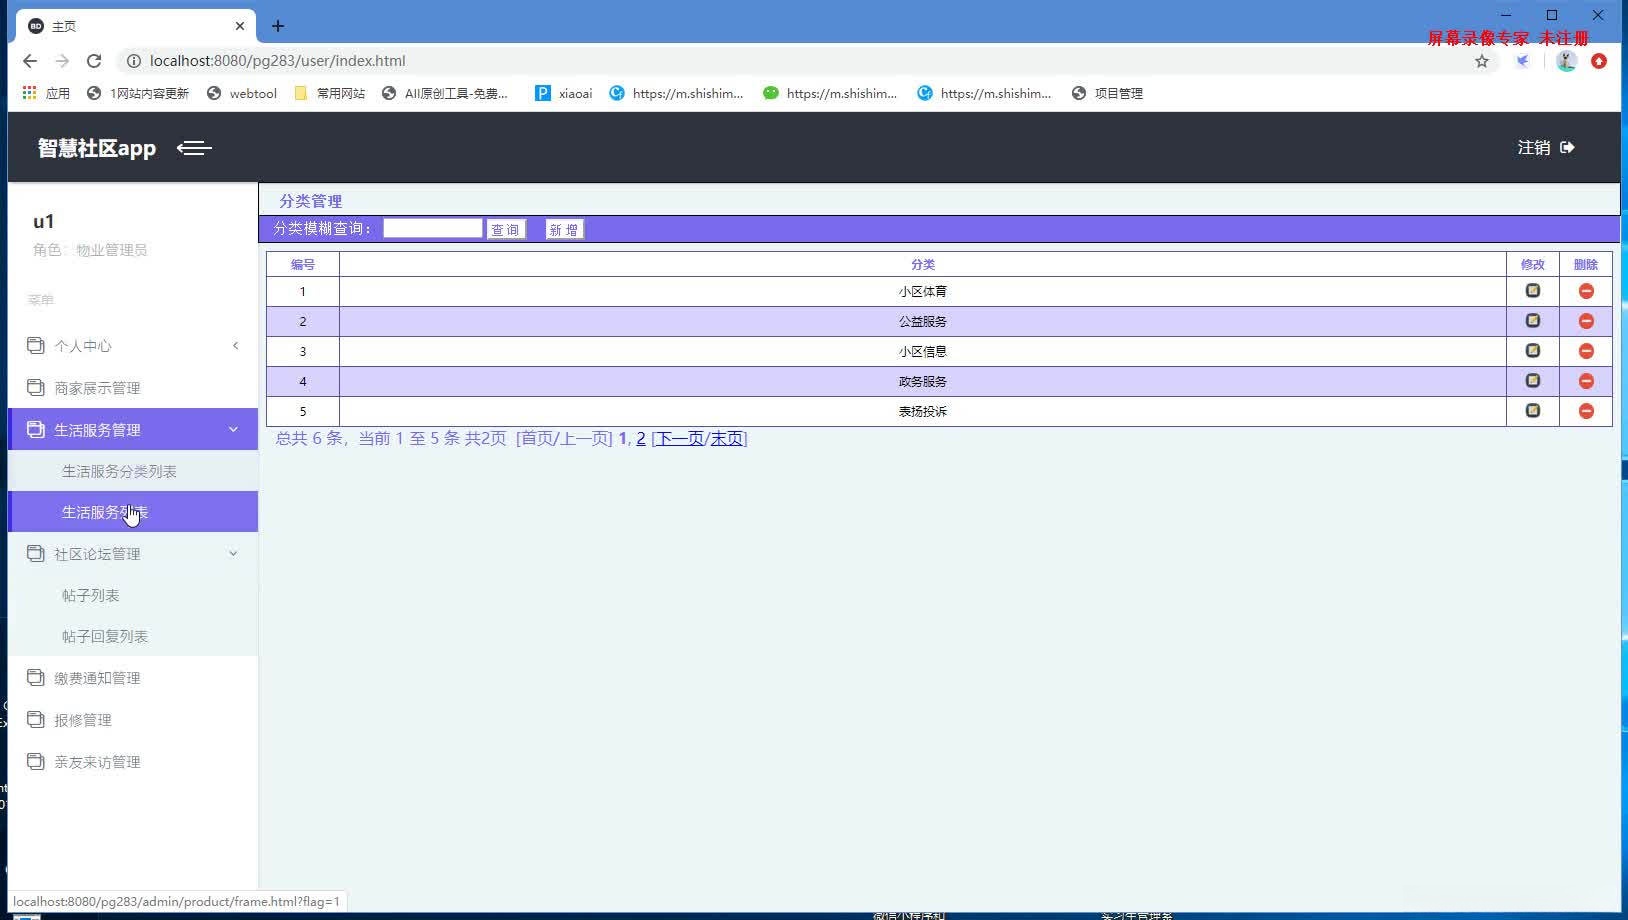This screenshot has height=920, width=1628.
Task: Select 生活服务列表 submenu item
Action: pyautogui.click(x=133, y=512)
